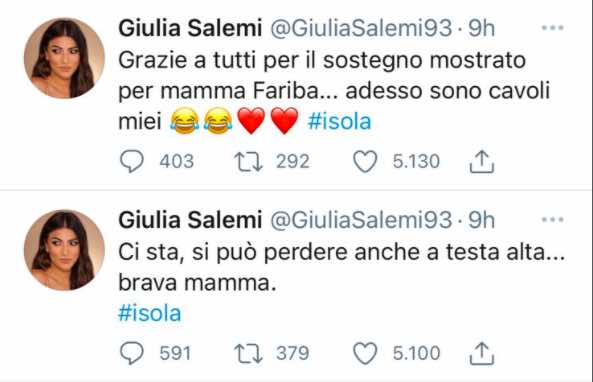593x382 pixels.
Task: Reply to the 'brava mamma' tweet
Action: [132, 353]
